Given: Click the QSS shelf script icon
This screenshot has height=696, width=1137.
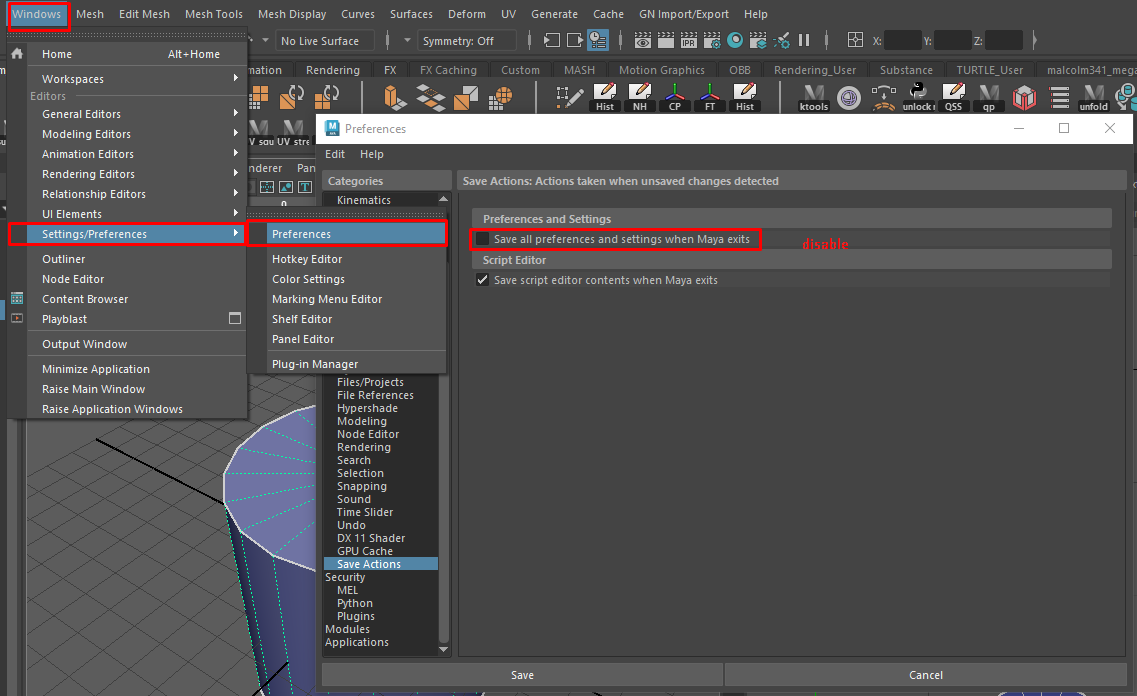Looking at the screenshot, I should click(x=954, y=98).
